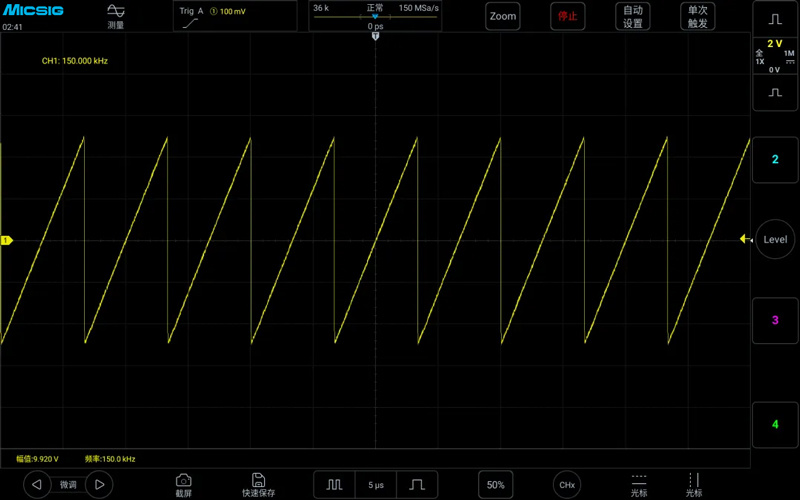
Task: Open the Trig A 100 mV trigger settings
Action: pyautogui.click(x=235, y=16)
